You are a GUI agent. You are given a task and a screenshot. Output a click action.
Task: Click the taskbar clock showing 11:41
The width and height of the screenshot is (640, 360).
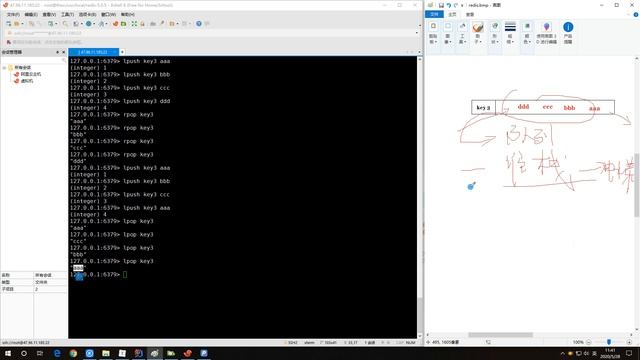pyautogui.click(x=610, y=353)
